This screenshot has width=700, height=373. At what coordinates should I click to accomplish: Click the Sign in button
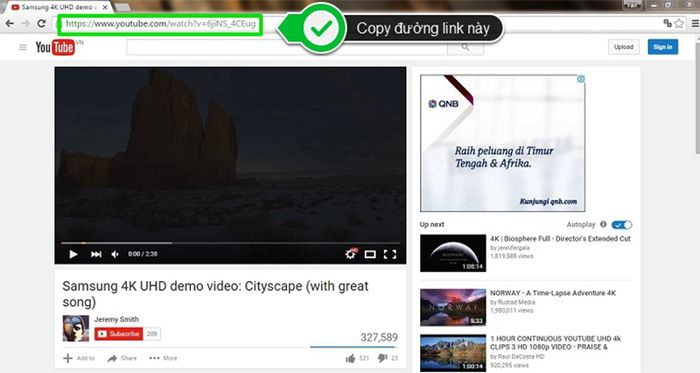tap(662, 47)
